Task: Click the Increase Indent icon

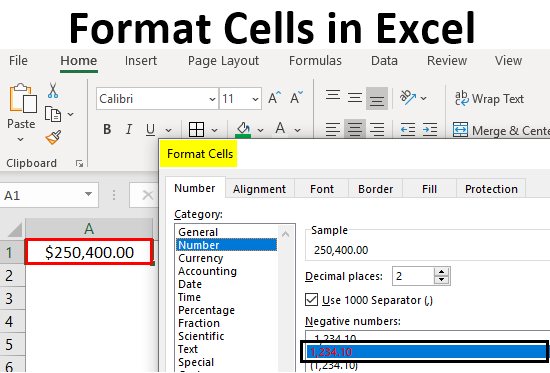Action: pyautogui.click(x=430, y=129)
